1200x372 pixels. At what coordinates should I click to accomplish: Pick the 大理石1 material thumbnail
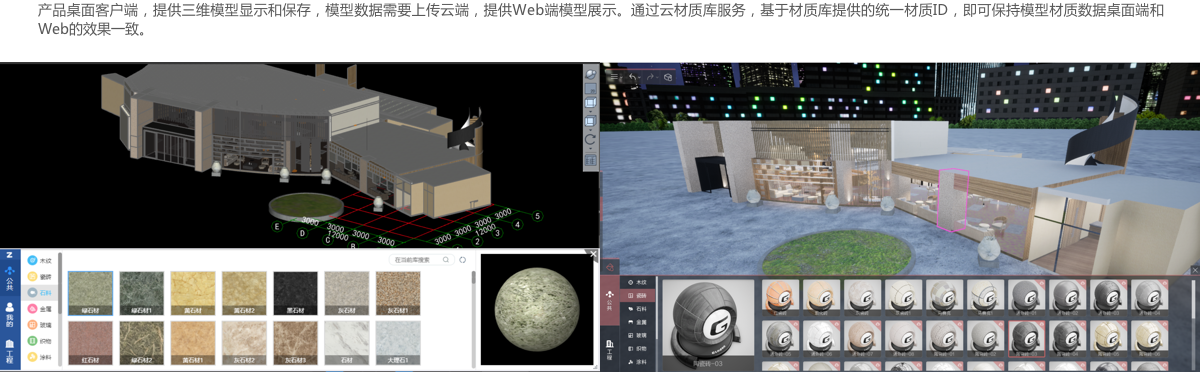tap(399, 342)
